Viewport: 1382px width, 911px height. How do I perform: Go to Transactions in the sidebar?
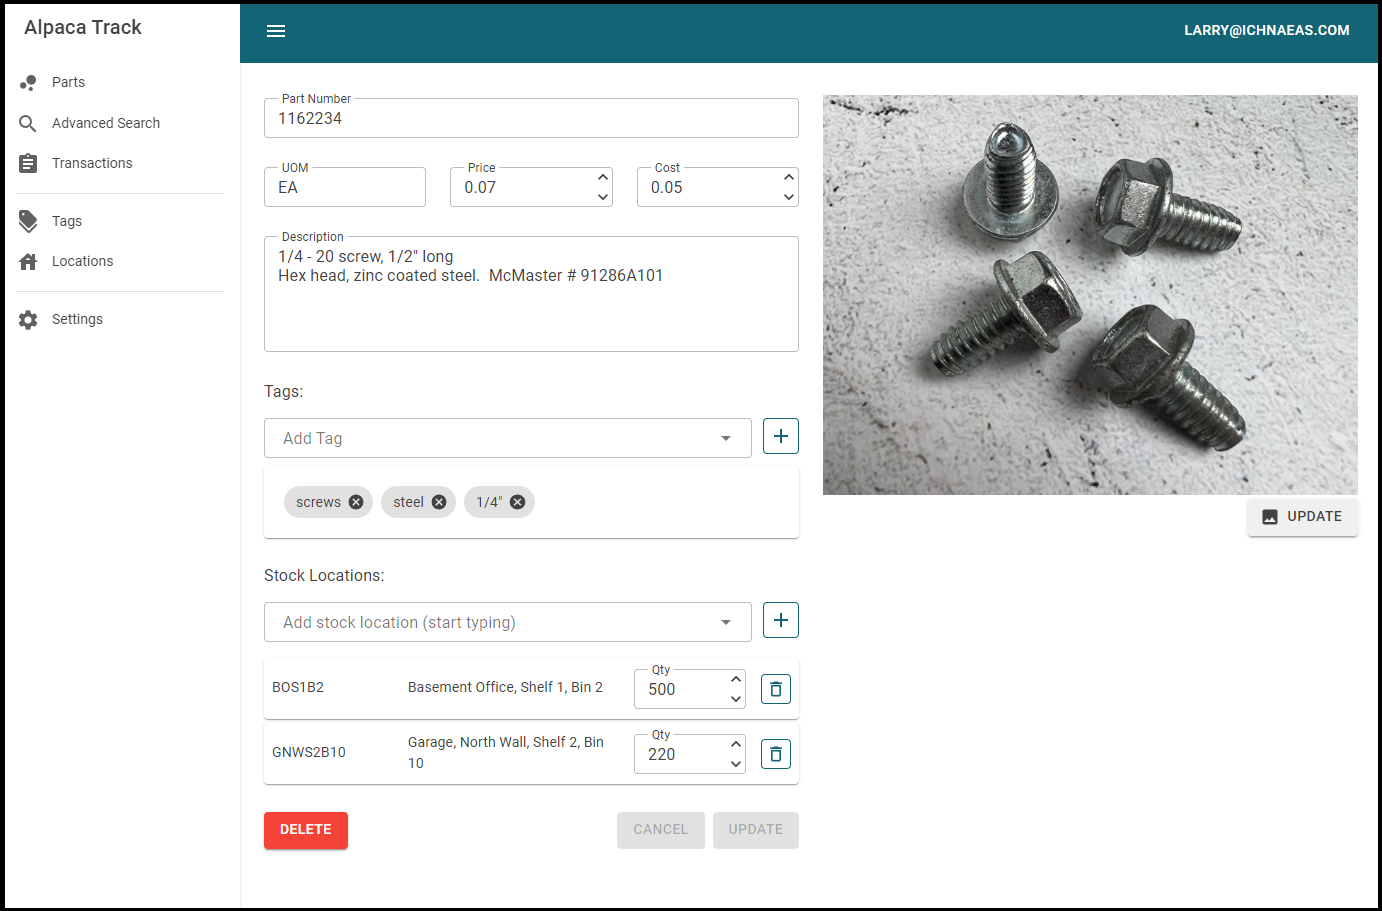coord(92,163)
